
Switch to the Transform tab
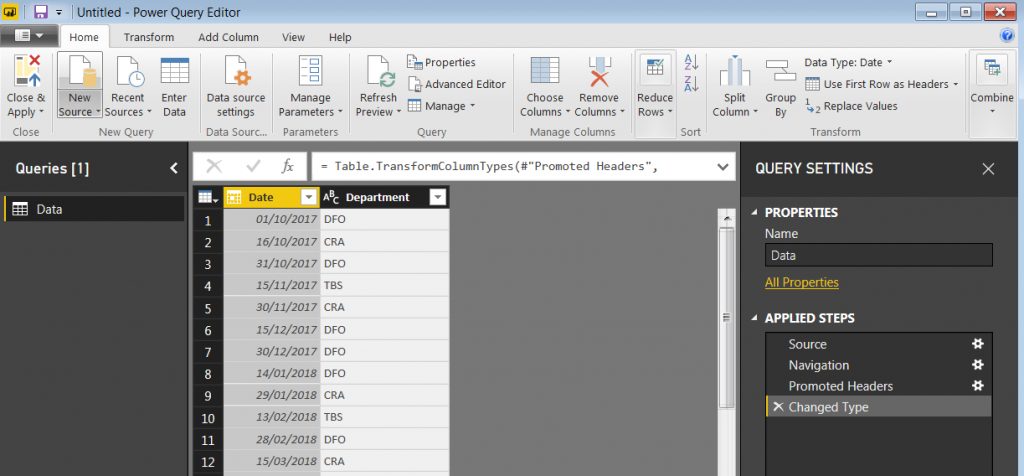coord(149,37)
